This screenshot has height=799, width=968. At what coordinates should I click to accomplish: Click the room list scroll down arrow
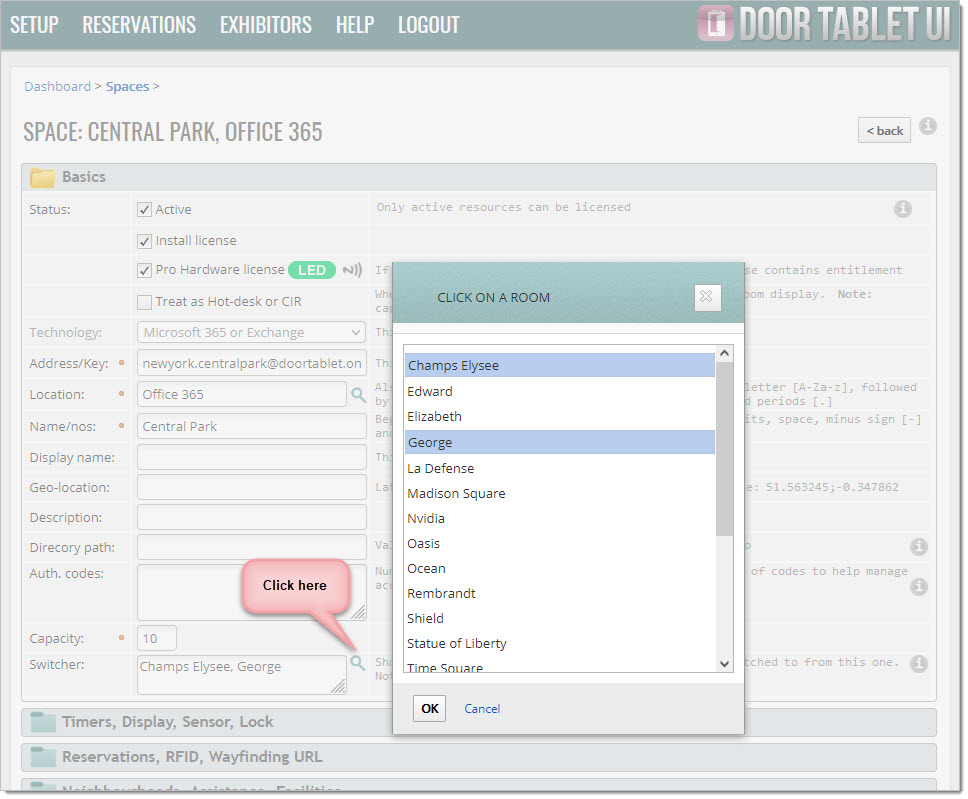click(x=725, y=663)
